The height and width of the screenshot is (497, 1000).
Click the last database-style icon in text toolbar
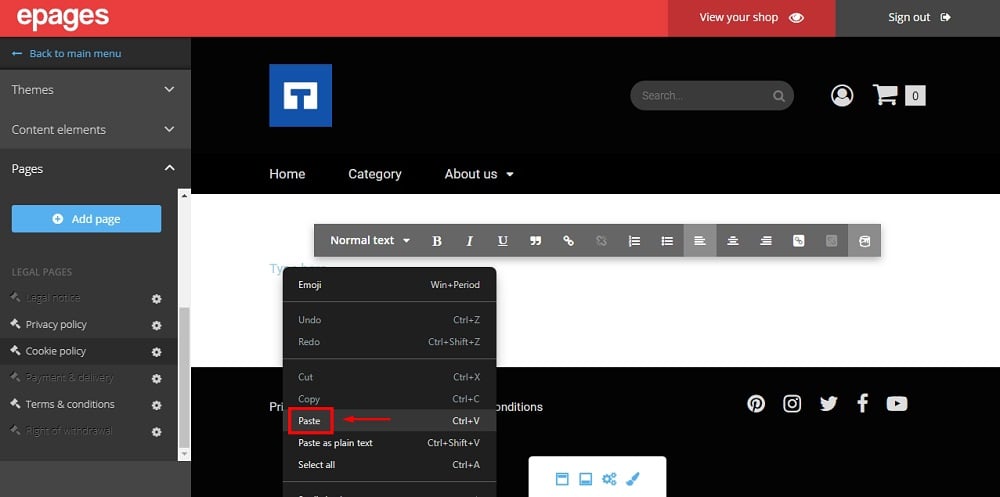click(864, 241)
